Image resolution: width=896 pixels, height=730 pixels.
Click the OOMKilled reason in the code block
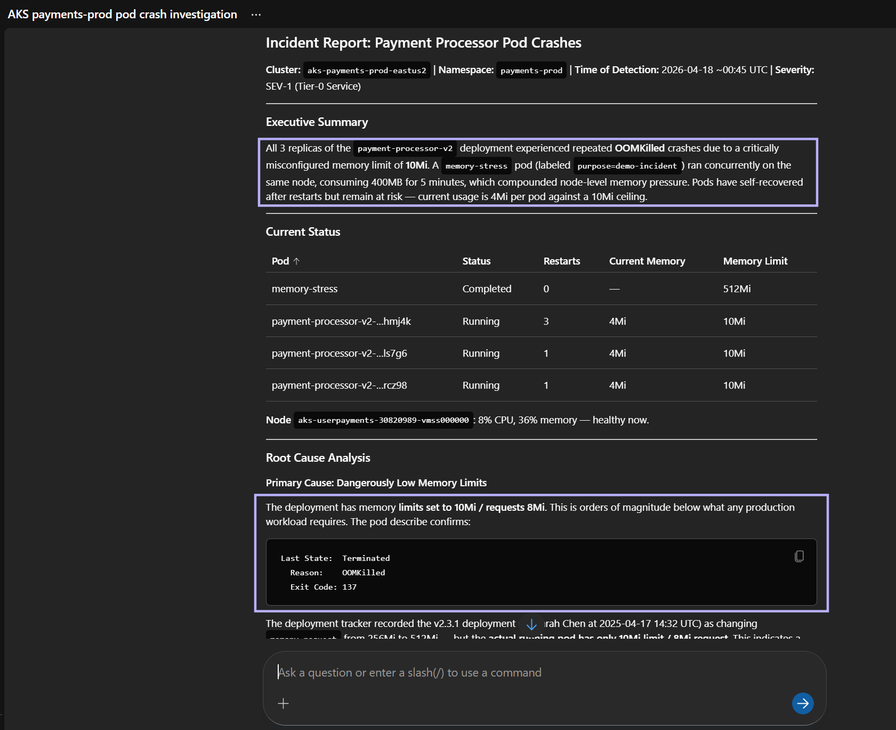(363, 572)
